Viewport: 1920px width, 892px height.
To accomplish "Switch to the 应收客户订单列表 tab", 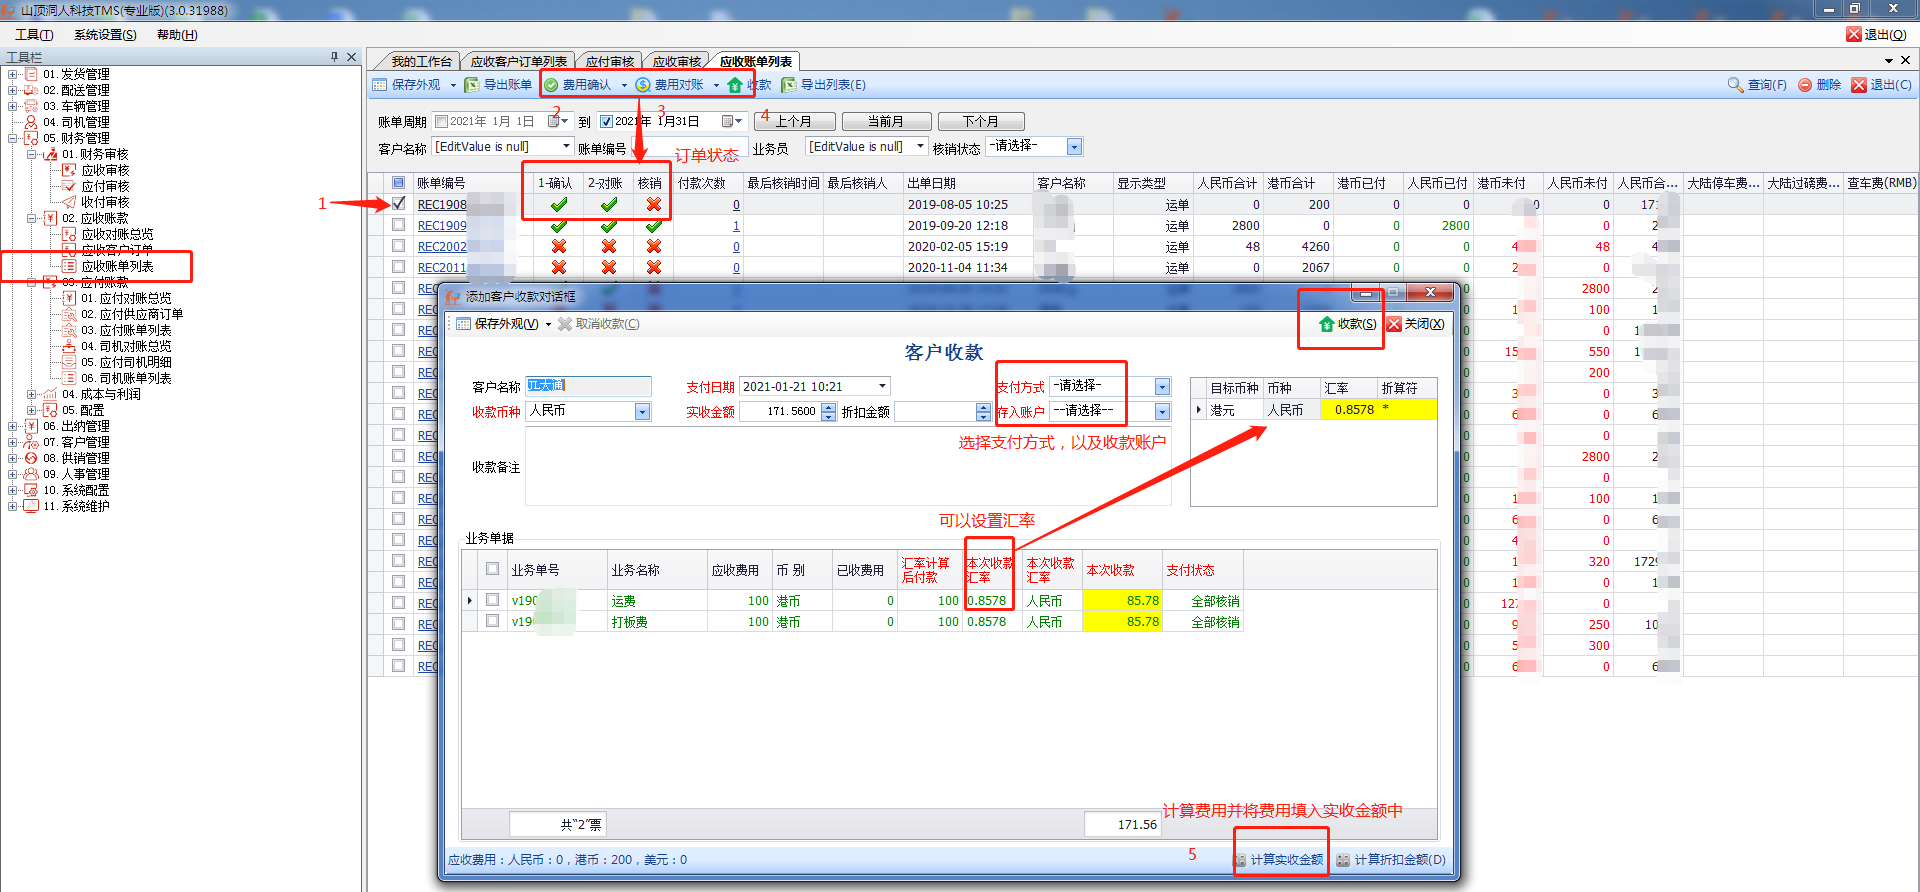I will point(518,62).
